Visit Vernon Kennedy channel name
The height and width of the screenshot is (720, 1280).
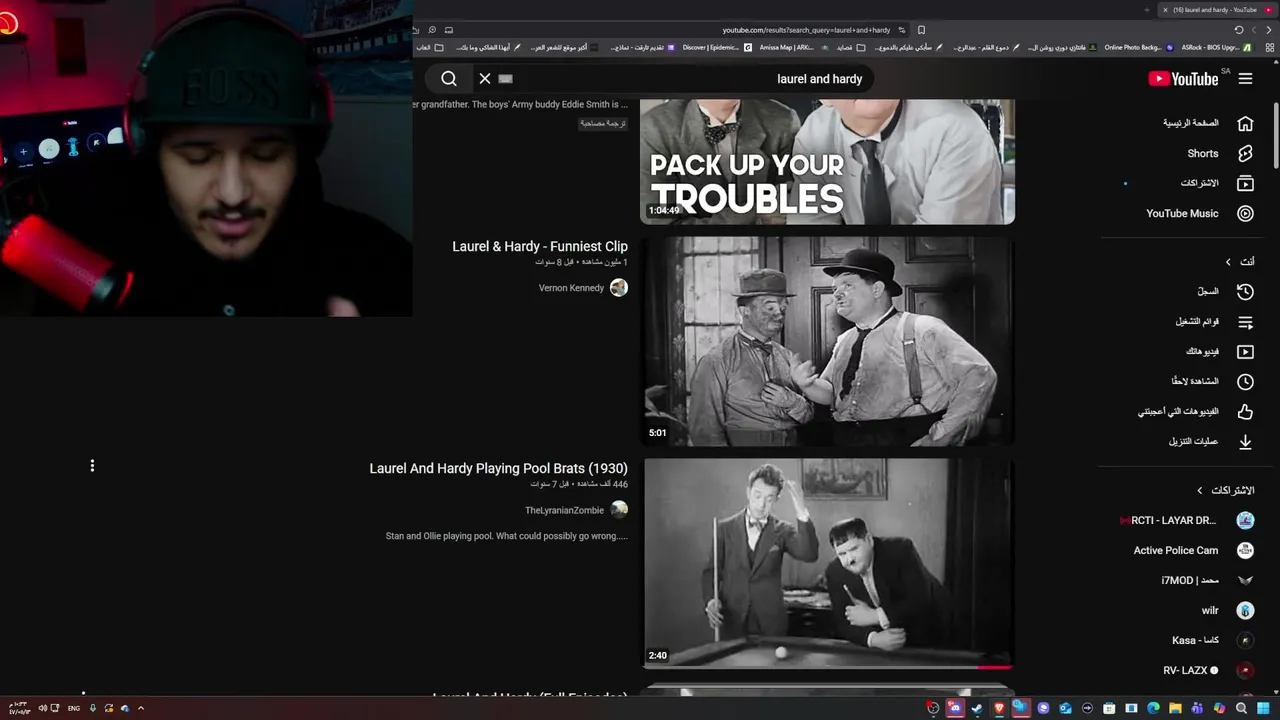pyautogui.click(x=572, y=288)
